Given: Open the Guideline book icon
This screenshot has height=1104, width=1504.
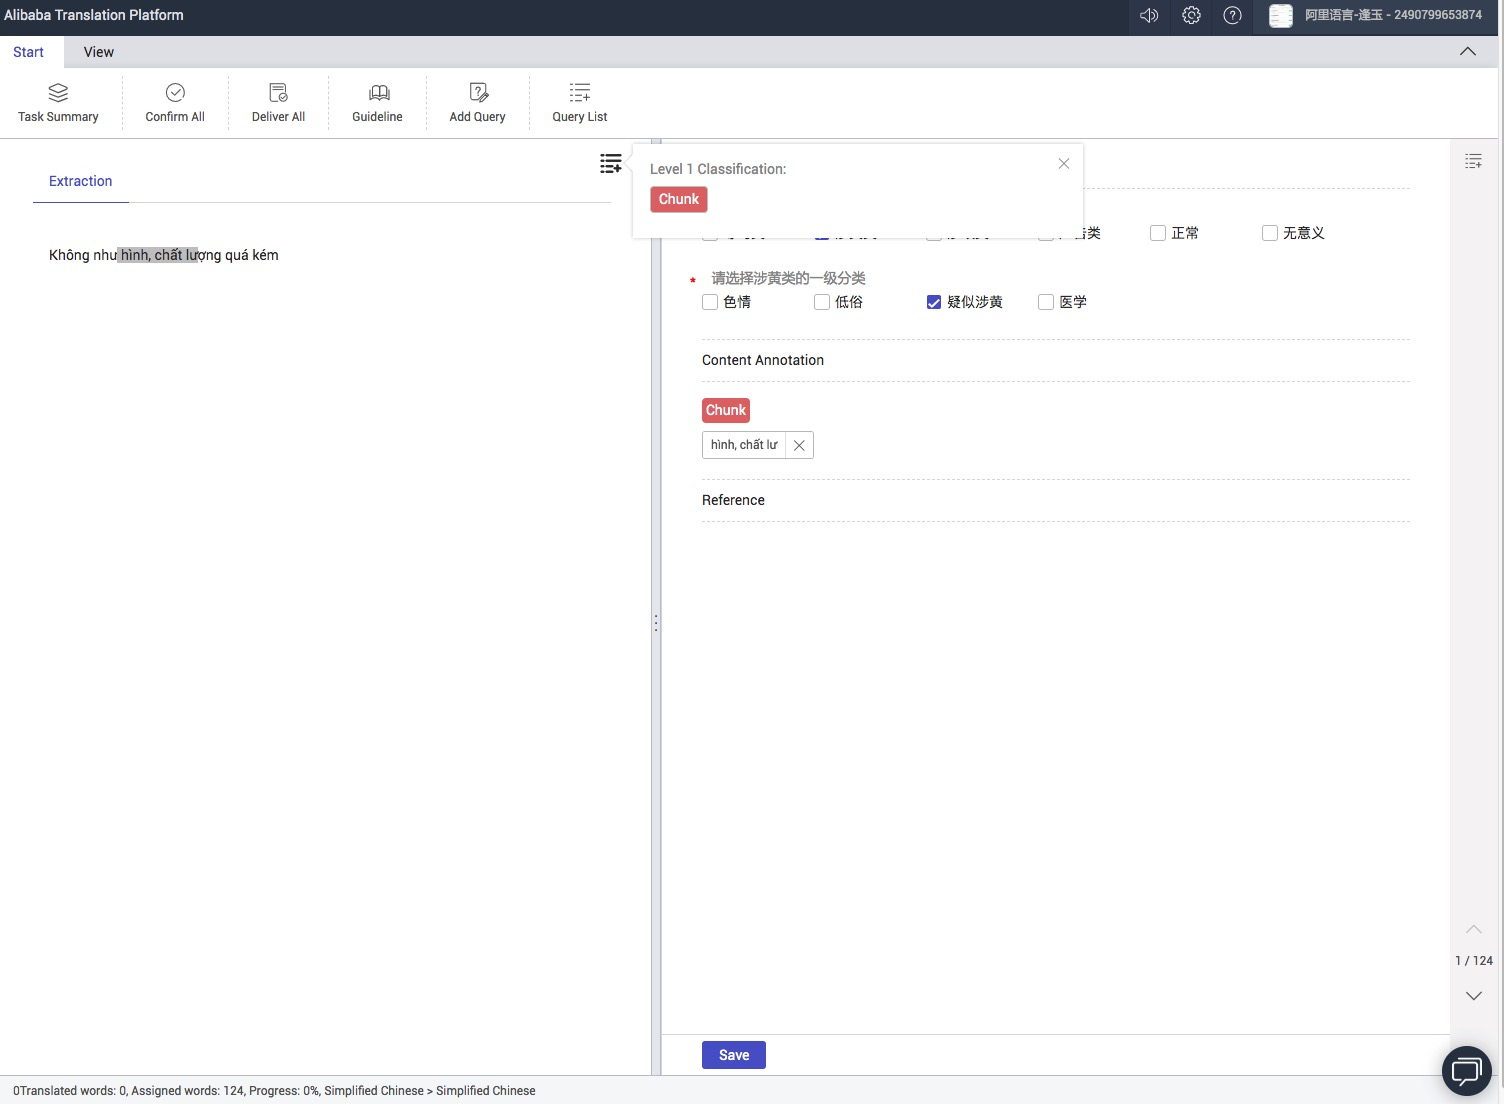Looking at the screenshot, I should (378, 93).
